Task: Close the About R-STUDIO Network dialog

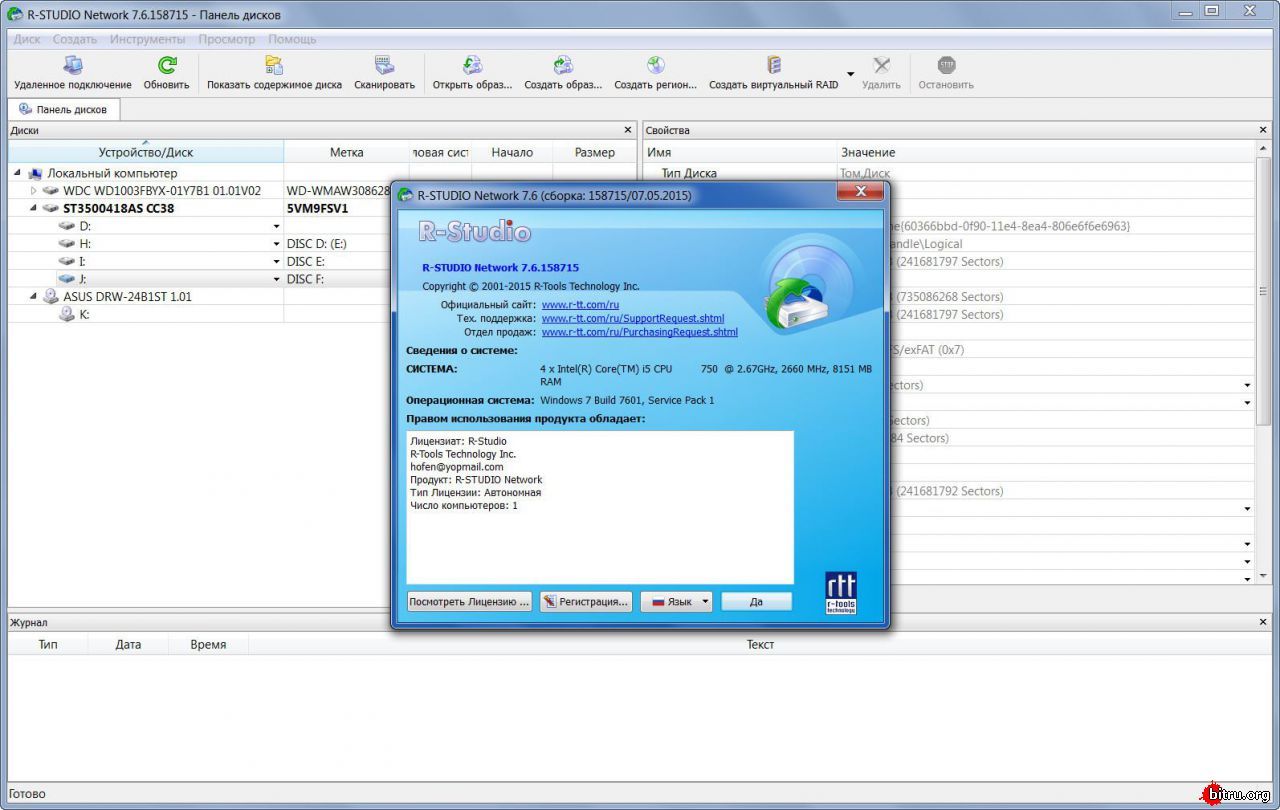Action: [860, 191]
